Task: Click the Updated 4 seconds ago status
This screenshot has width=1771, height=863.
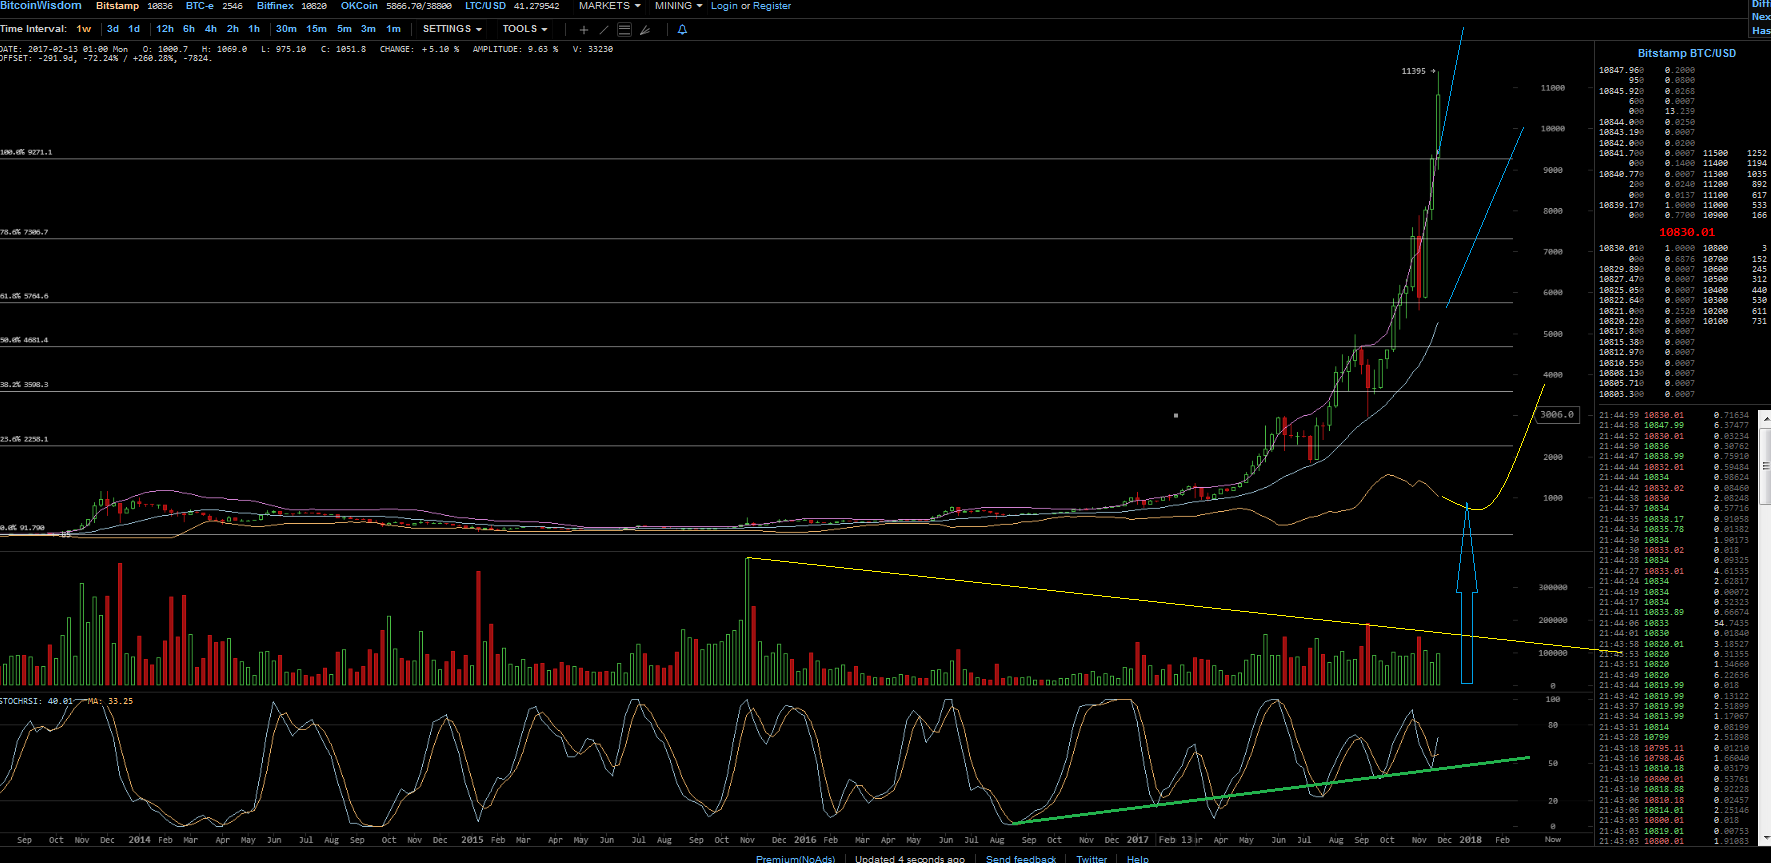Action: [910, 858]
